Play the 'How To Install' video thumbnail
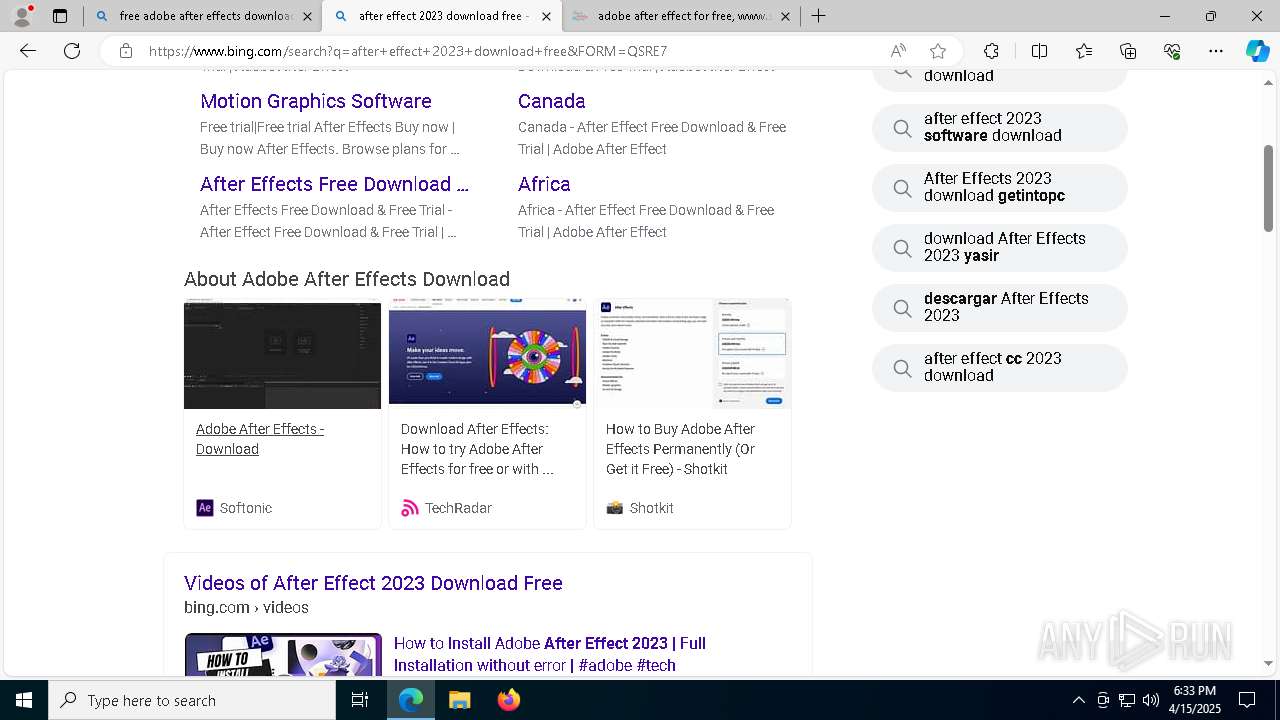The image size is (1280, 720). [x=283, y=655]
